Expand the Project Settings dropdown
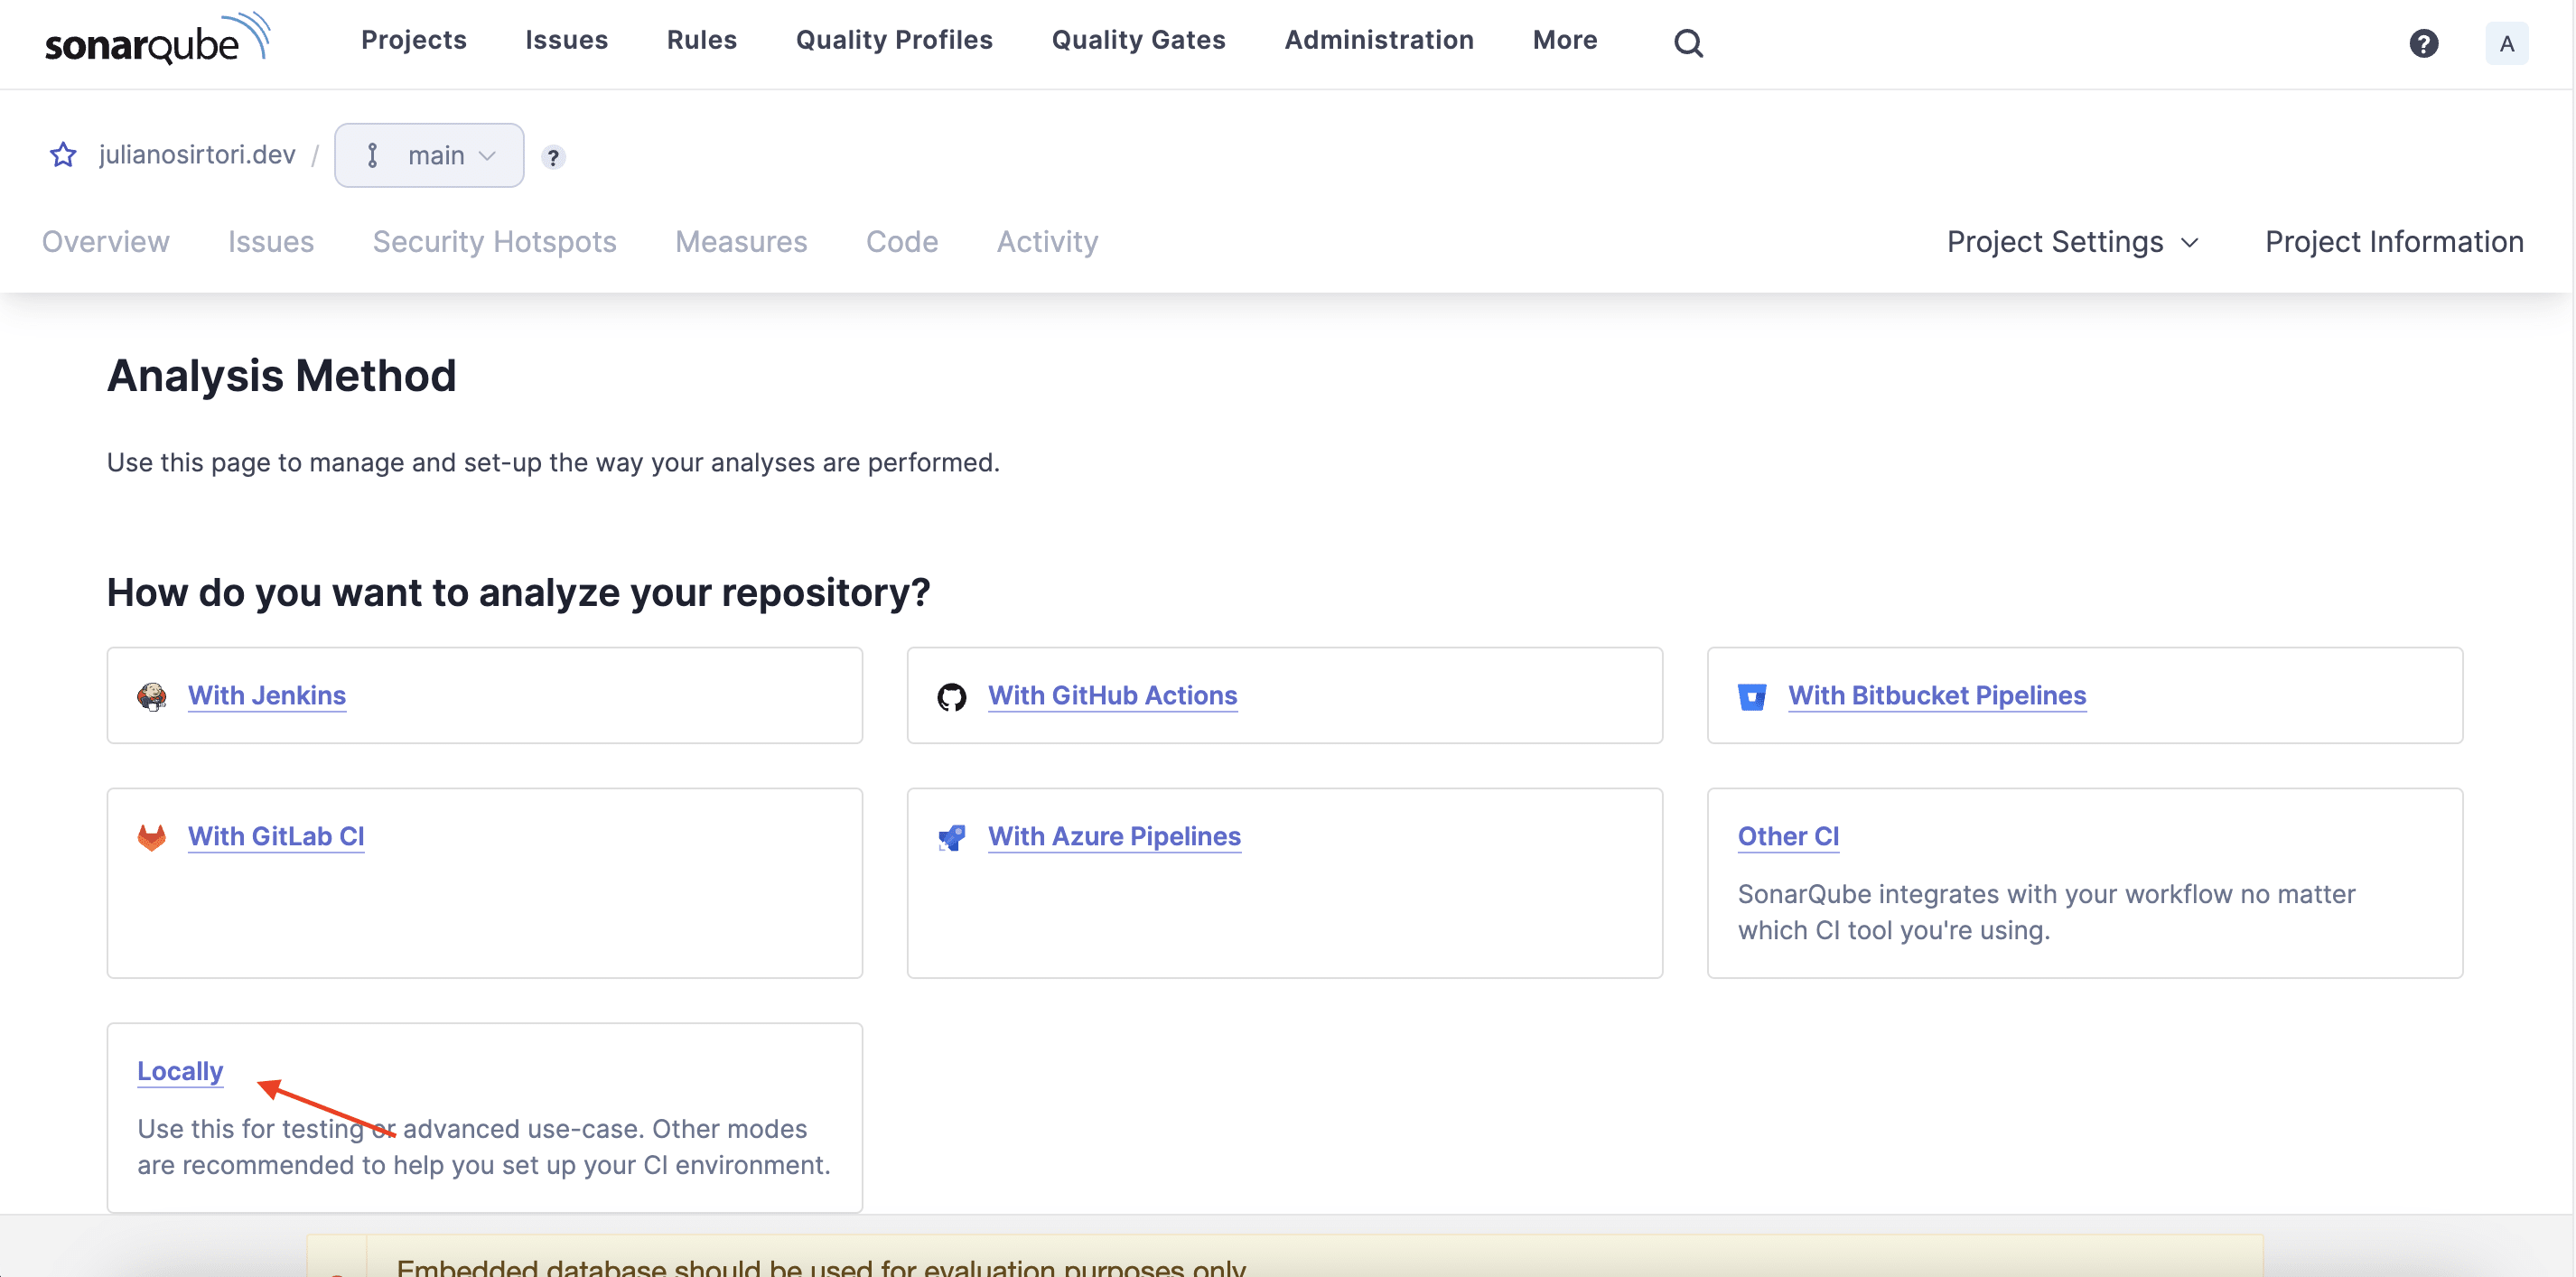The width and height of the screenshot is (2576, 1277). click(2073, 242)
